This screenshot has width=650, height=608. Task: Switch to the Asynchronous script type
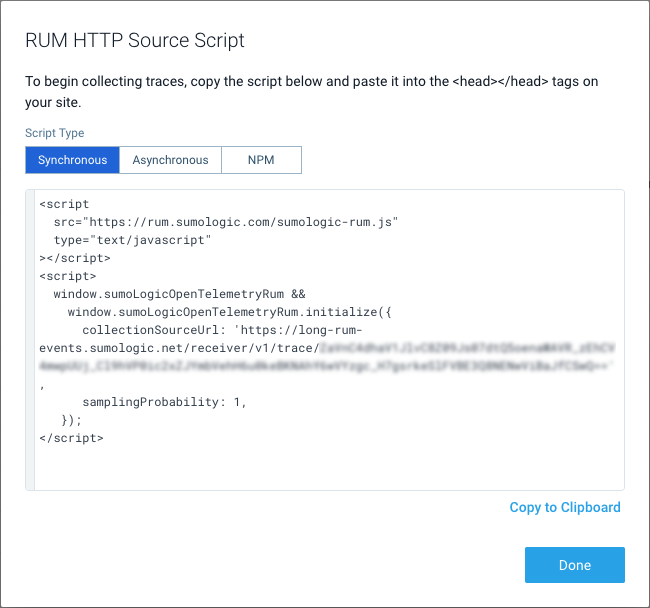coord(170,160)
